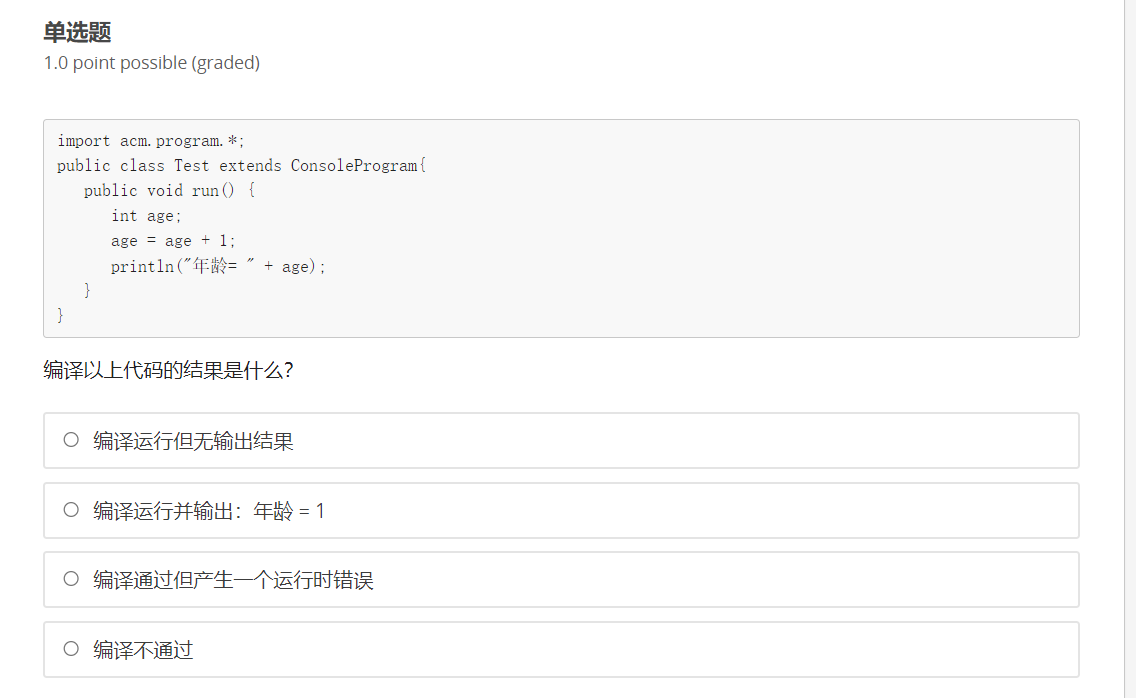Pick the radio button for 编译通过但产生一个运行时错误
This screenshot has height=698, width=1136.
[x=71, y=579]
